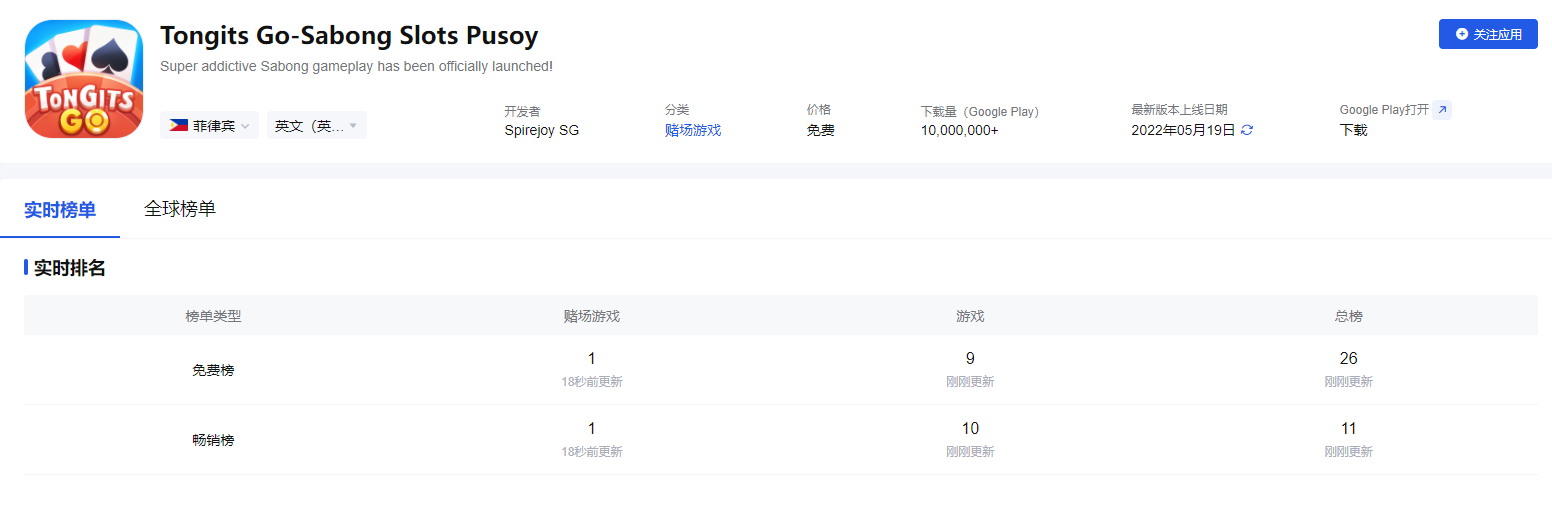Click the 赌场游戏 column header
This screenshot has width=1552, height=507.
pyautogui.click(x=592, y=316)
